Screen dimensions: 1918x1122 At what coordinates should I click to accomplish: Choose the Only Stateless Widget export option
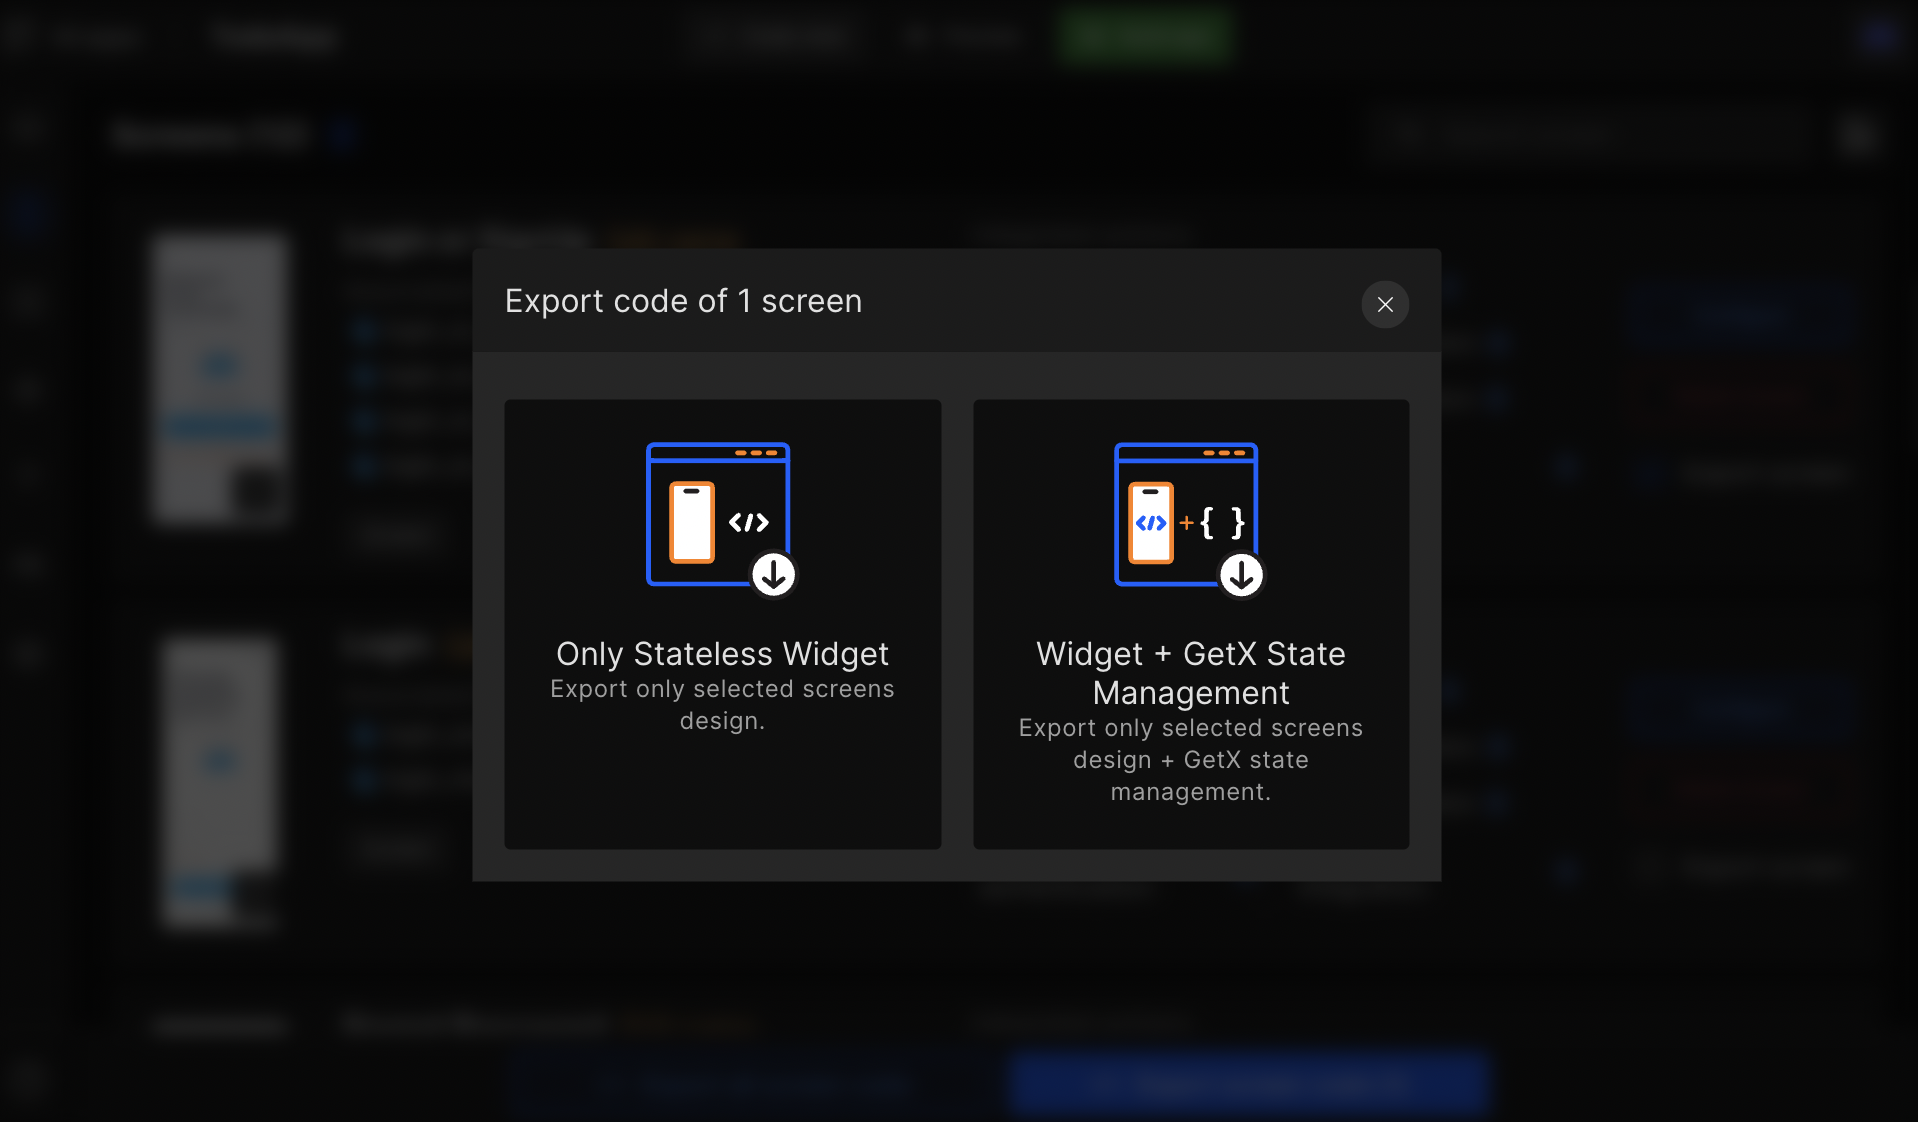coord(722,624)
